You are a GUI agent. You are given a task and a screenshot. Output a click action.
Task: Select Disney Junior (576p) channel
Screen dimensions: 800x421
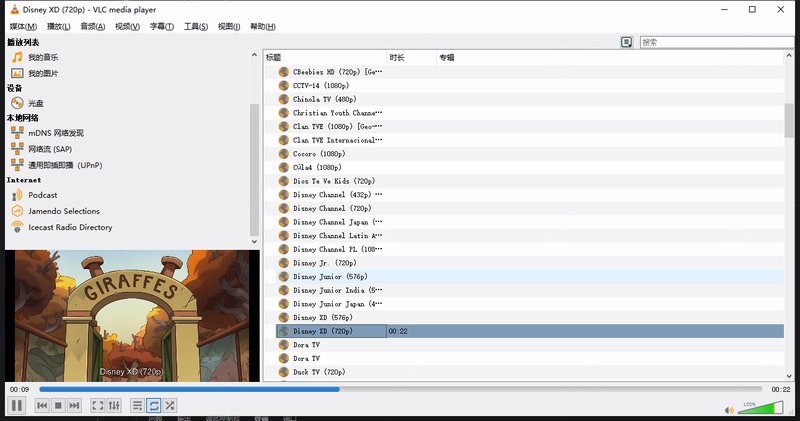coord(329,276)
